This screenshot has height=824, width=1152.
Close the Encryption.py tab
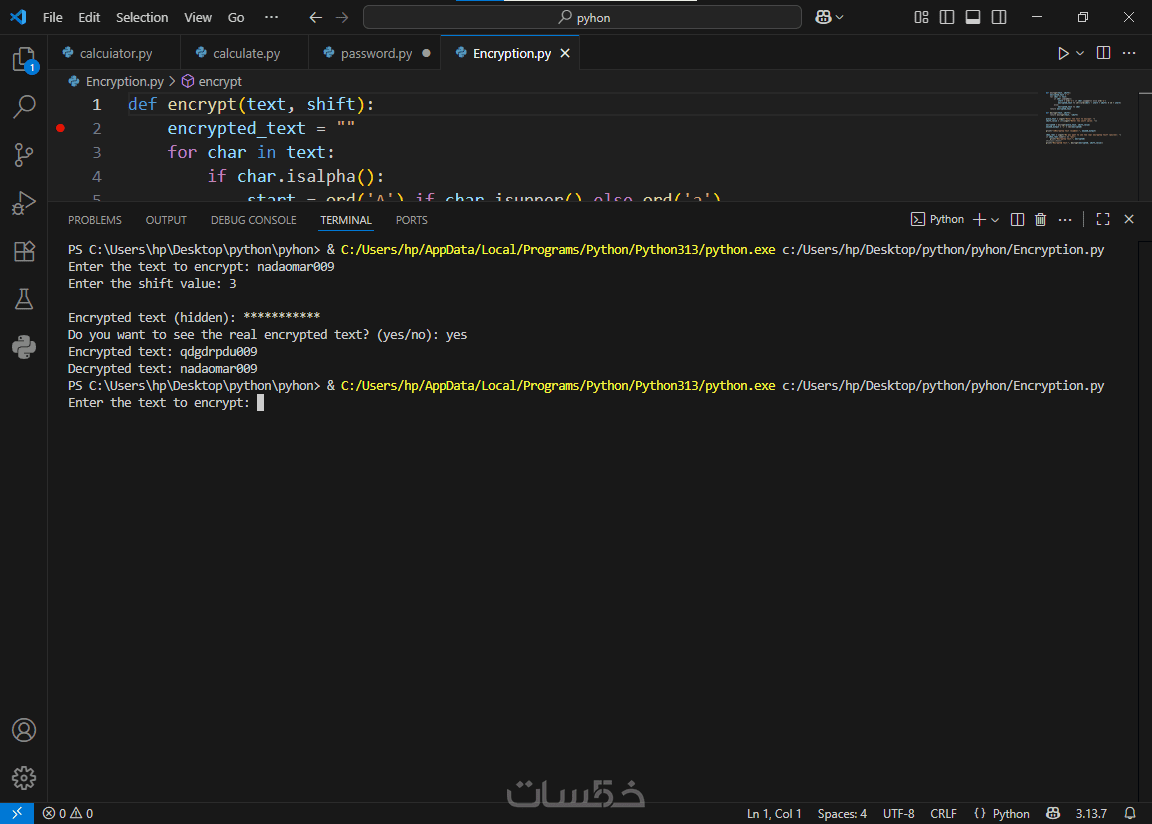pos(565,53)
